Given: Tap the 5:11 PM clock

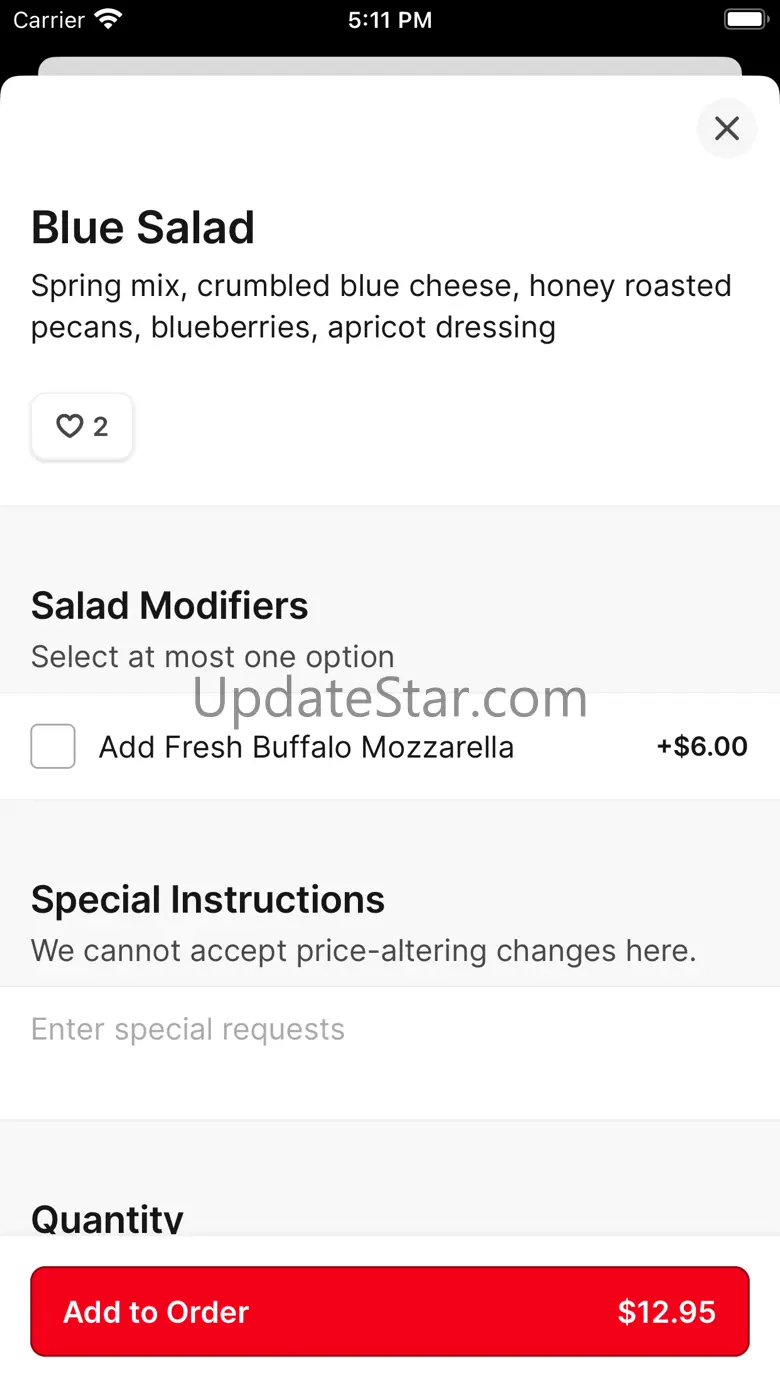Looking at the screenshot, I should 390,20.
